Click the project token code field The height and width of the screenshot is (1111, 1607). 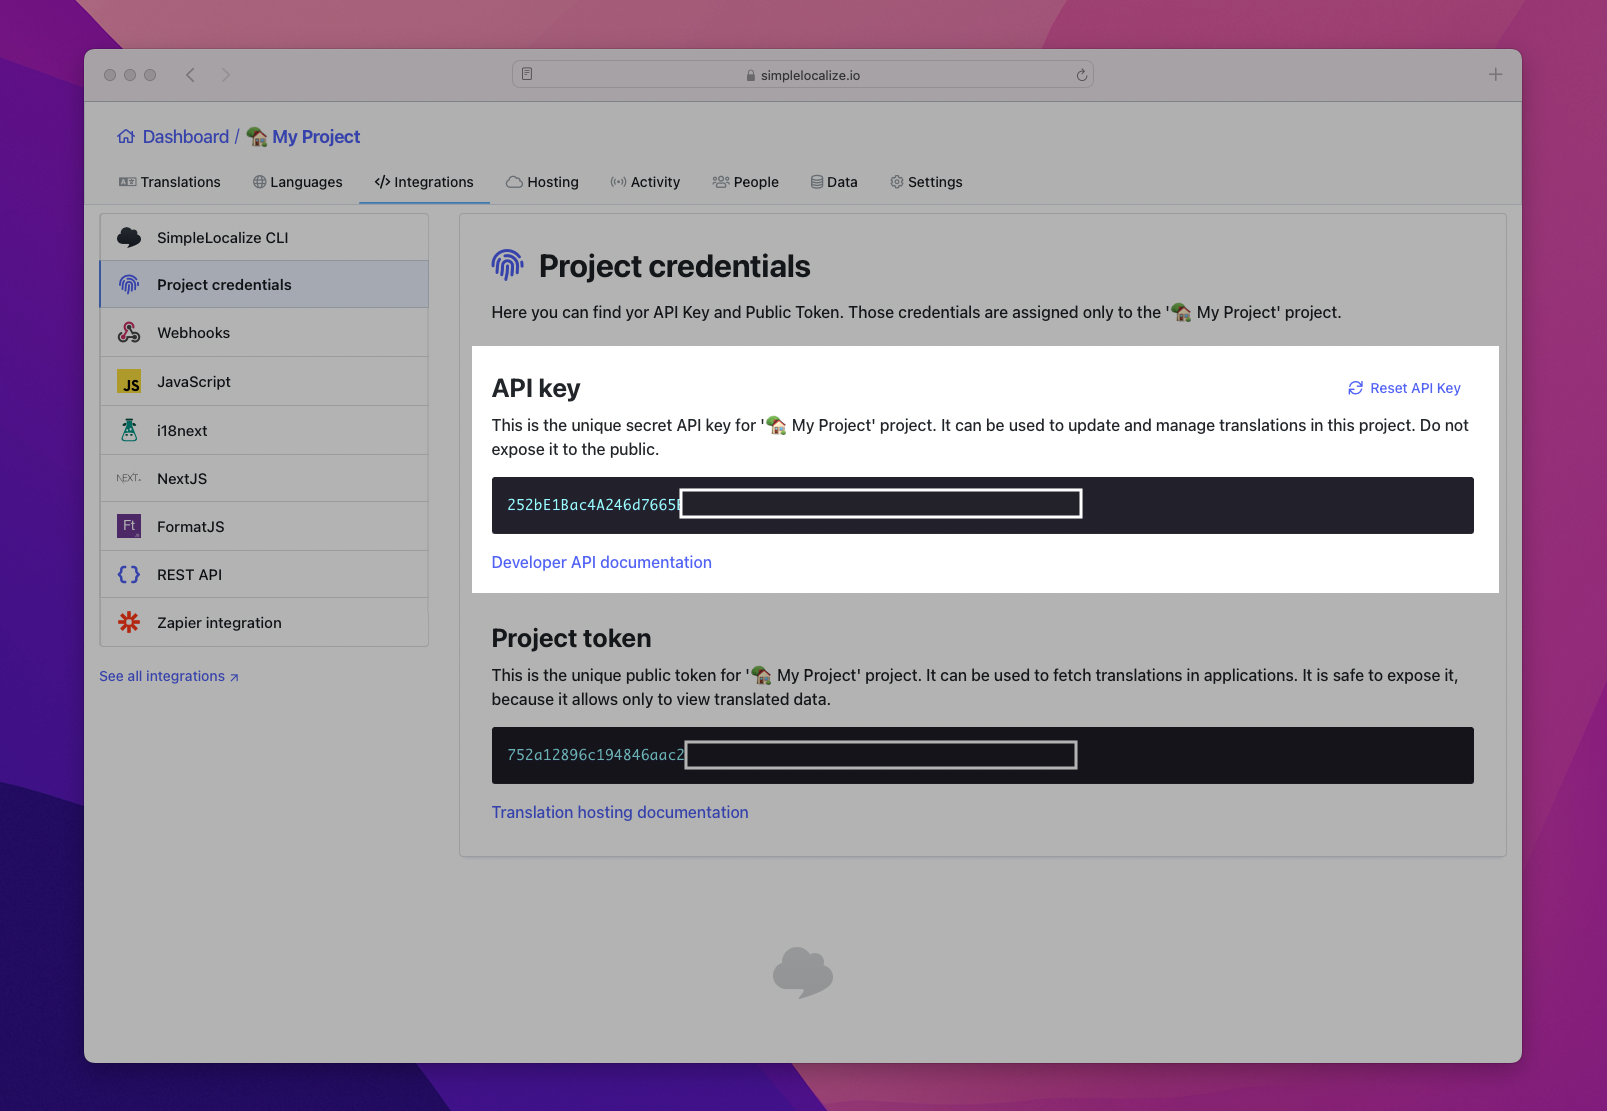tap(982, 755)
